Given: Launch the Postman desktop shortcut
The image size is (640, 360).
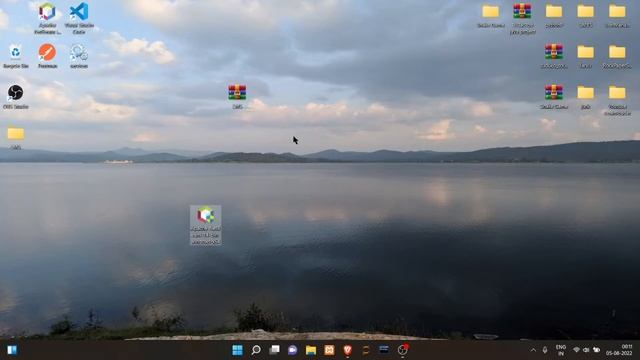Looking at the screenshot, I should pyautogui.click(x=47, y=56).
